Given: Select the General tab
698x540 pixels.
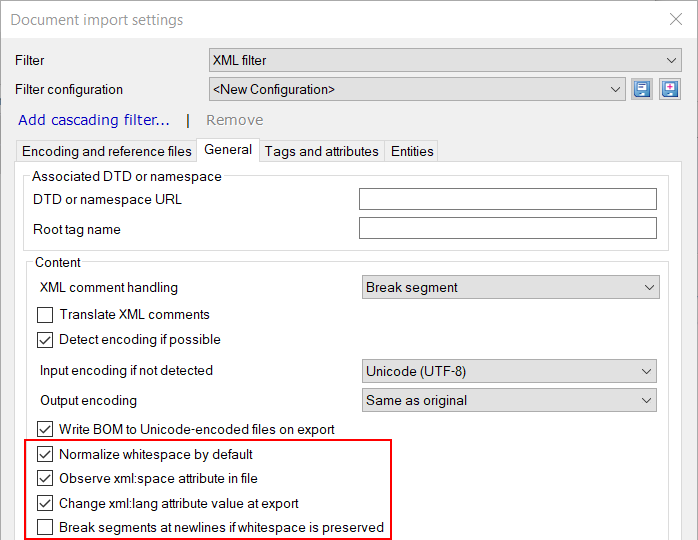Looking at the screenshot, I should pyautogui.click(x=228, y=150).
